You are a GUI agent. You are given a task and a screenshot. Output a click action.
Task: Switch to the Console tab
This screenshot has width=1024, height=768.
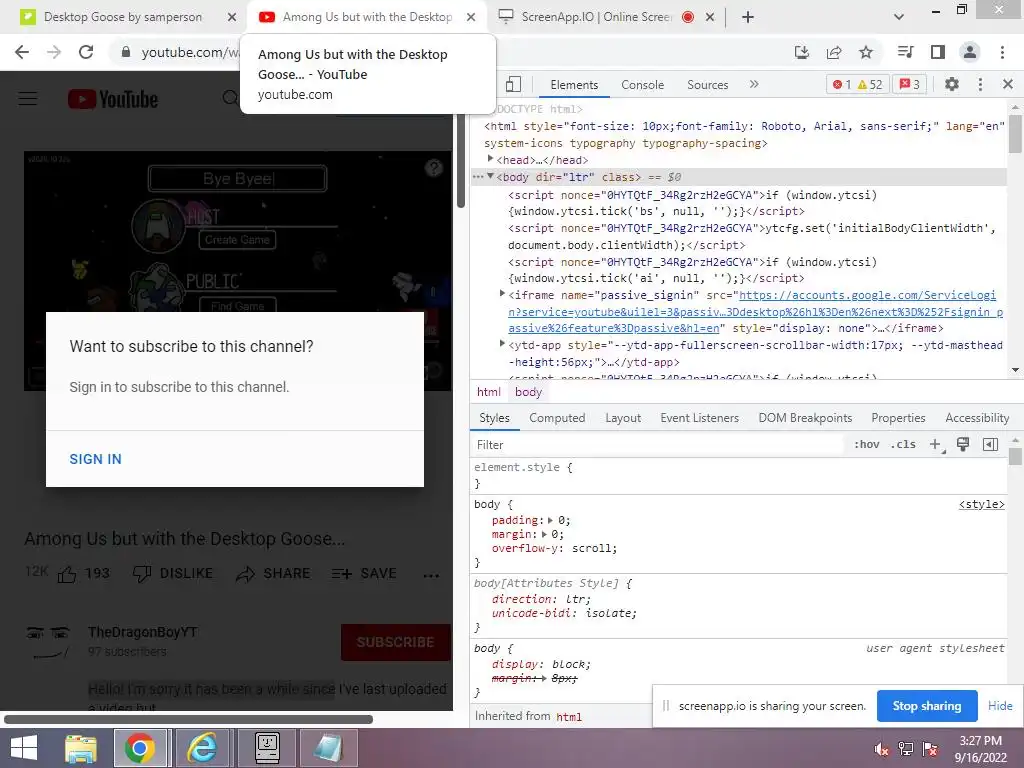coord(643,85)
